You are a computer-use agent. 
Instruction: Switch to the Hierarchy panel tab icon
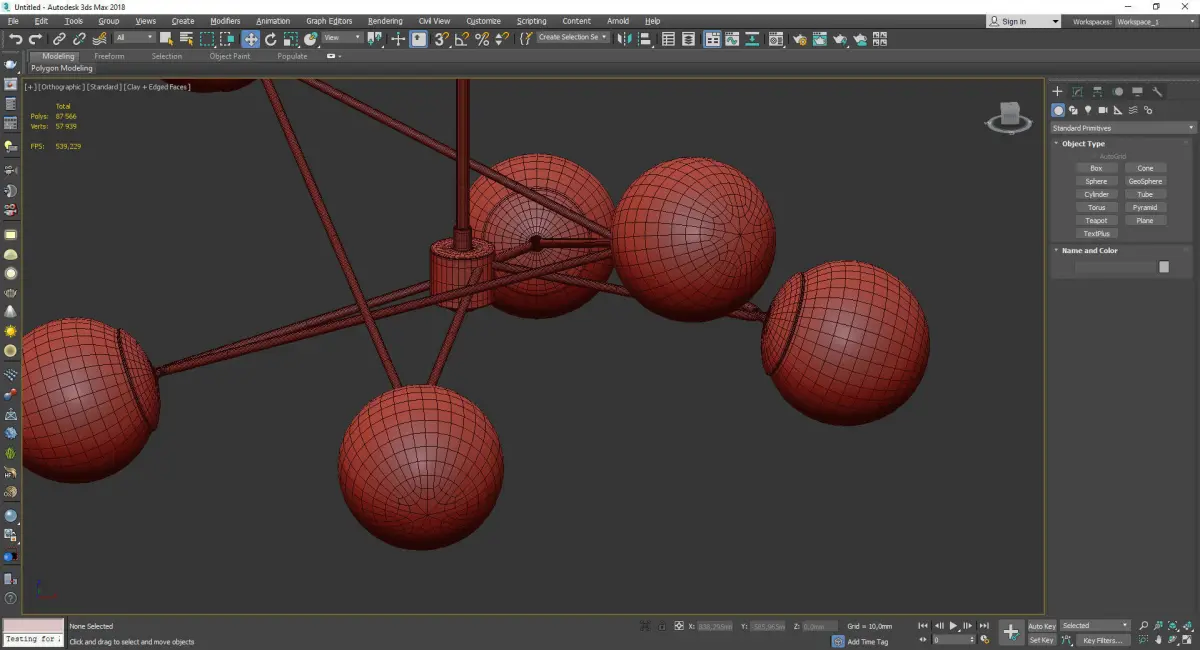click(x=1097, y=91)
